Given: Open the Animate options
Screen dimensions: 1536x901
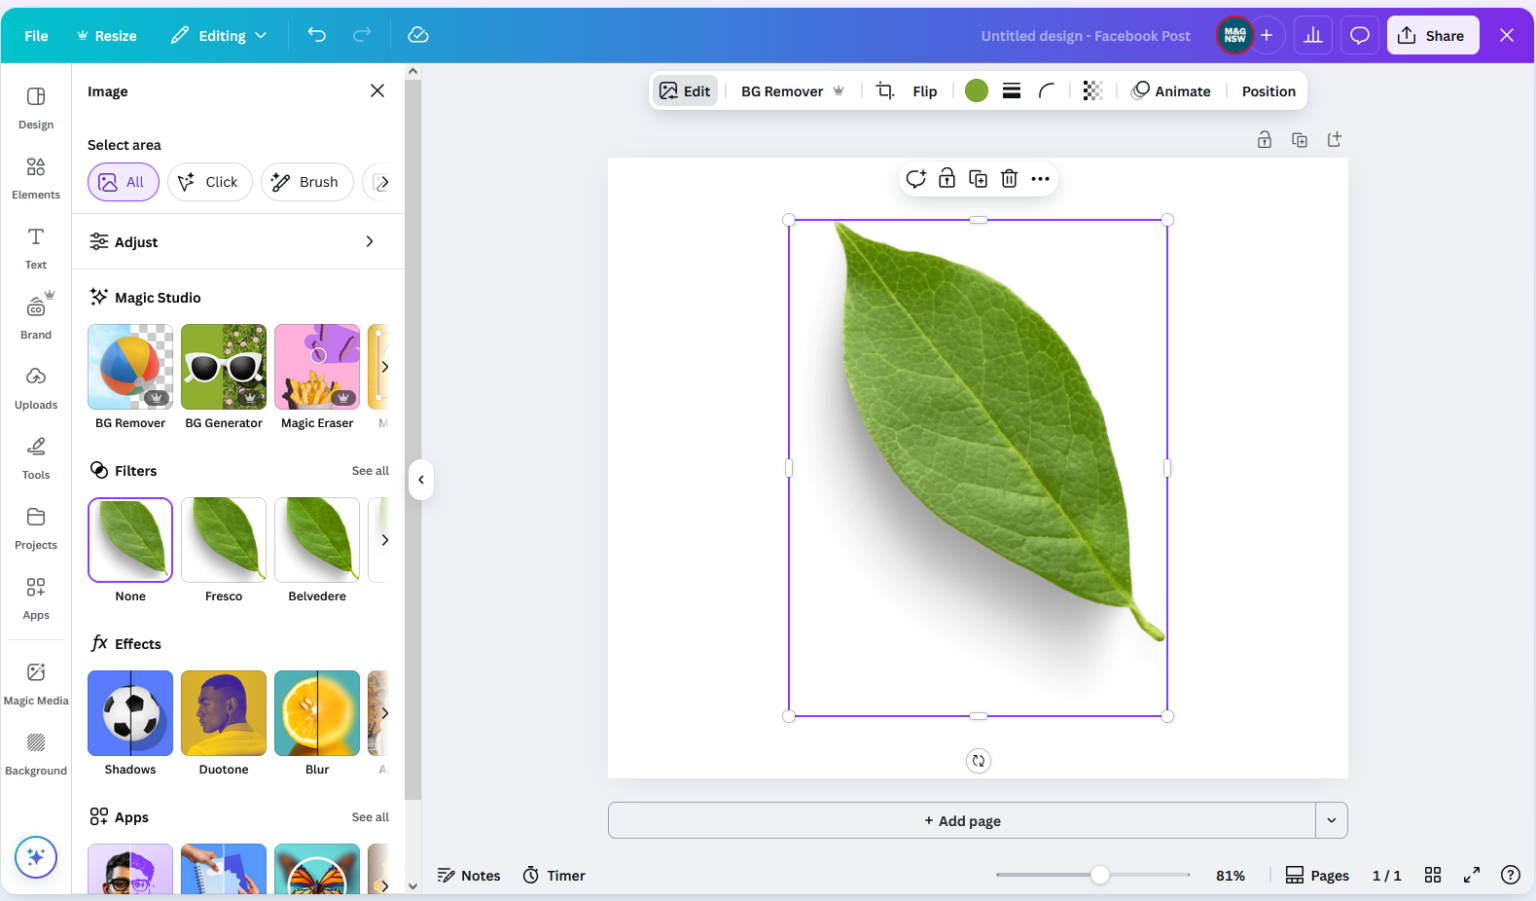Looking at the screenshot, I should (1172, 90).
